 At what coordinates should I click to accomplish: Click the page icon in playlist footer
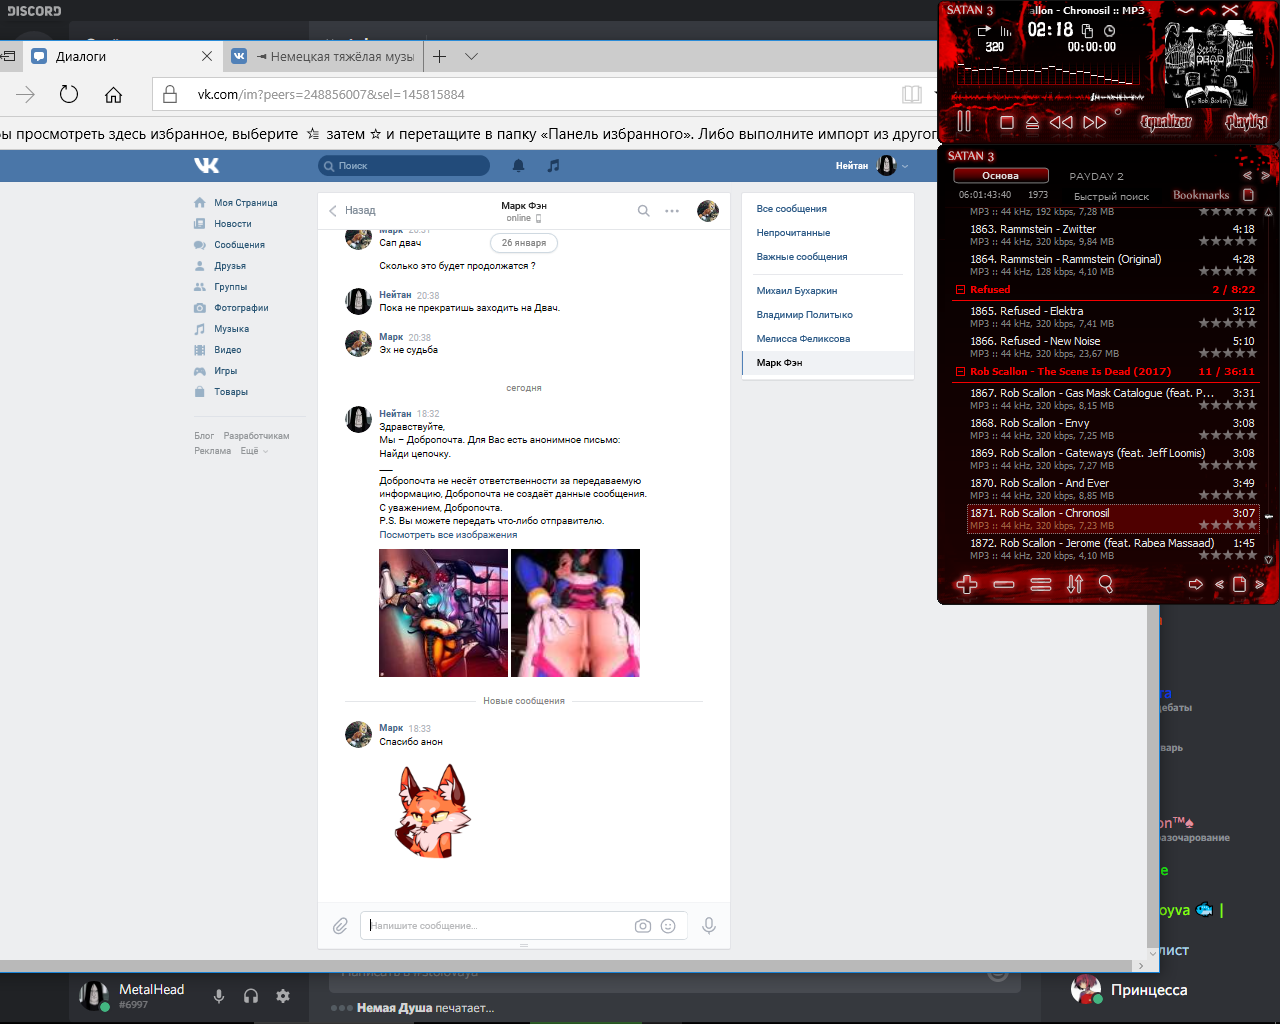click(x=1239, y=584)
